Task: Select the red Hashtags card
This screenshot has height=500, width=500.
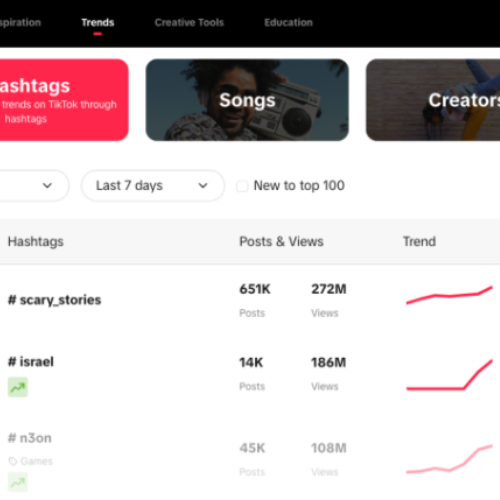Action: tap(63, 100)
